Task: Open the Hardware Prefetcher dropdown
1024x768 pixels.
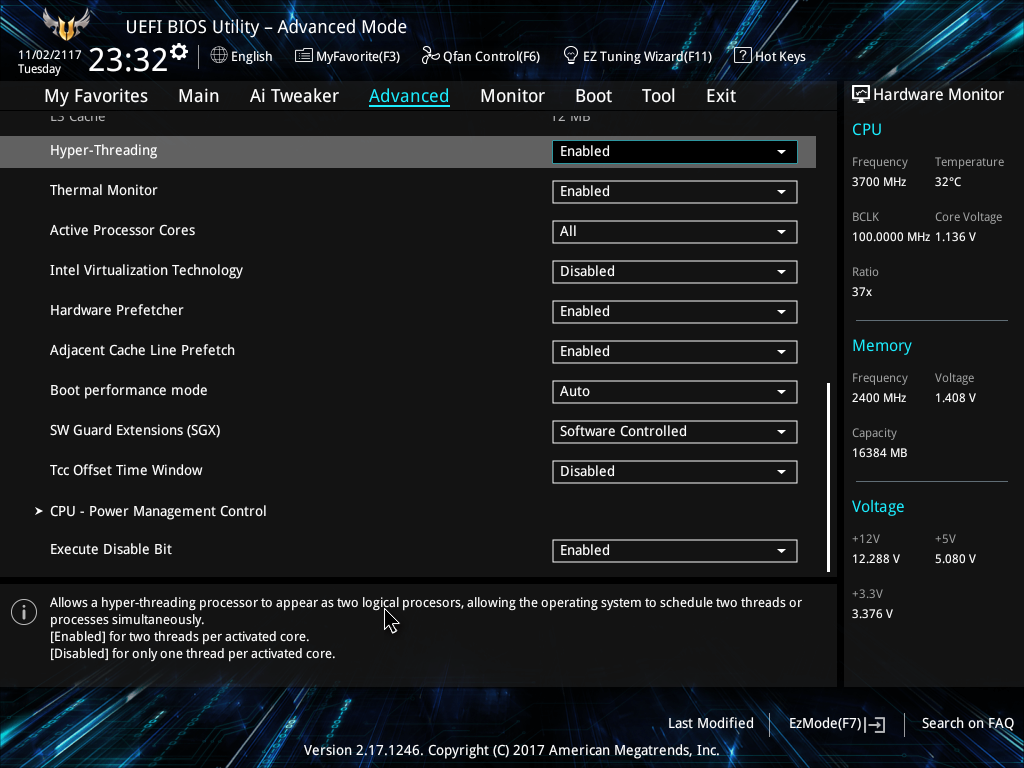Action: tap(675, 312)
